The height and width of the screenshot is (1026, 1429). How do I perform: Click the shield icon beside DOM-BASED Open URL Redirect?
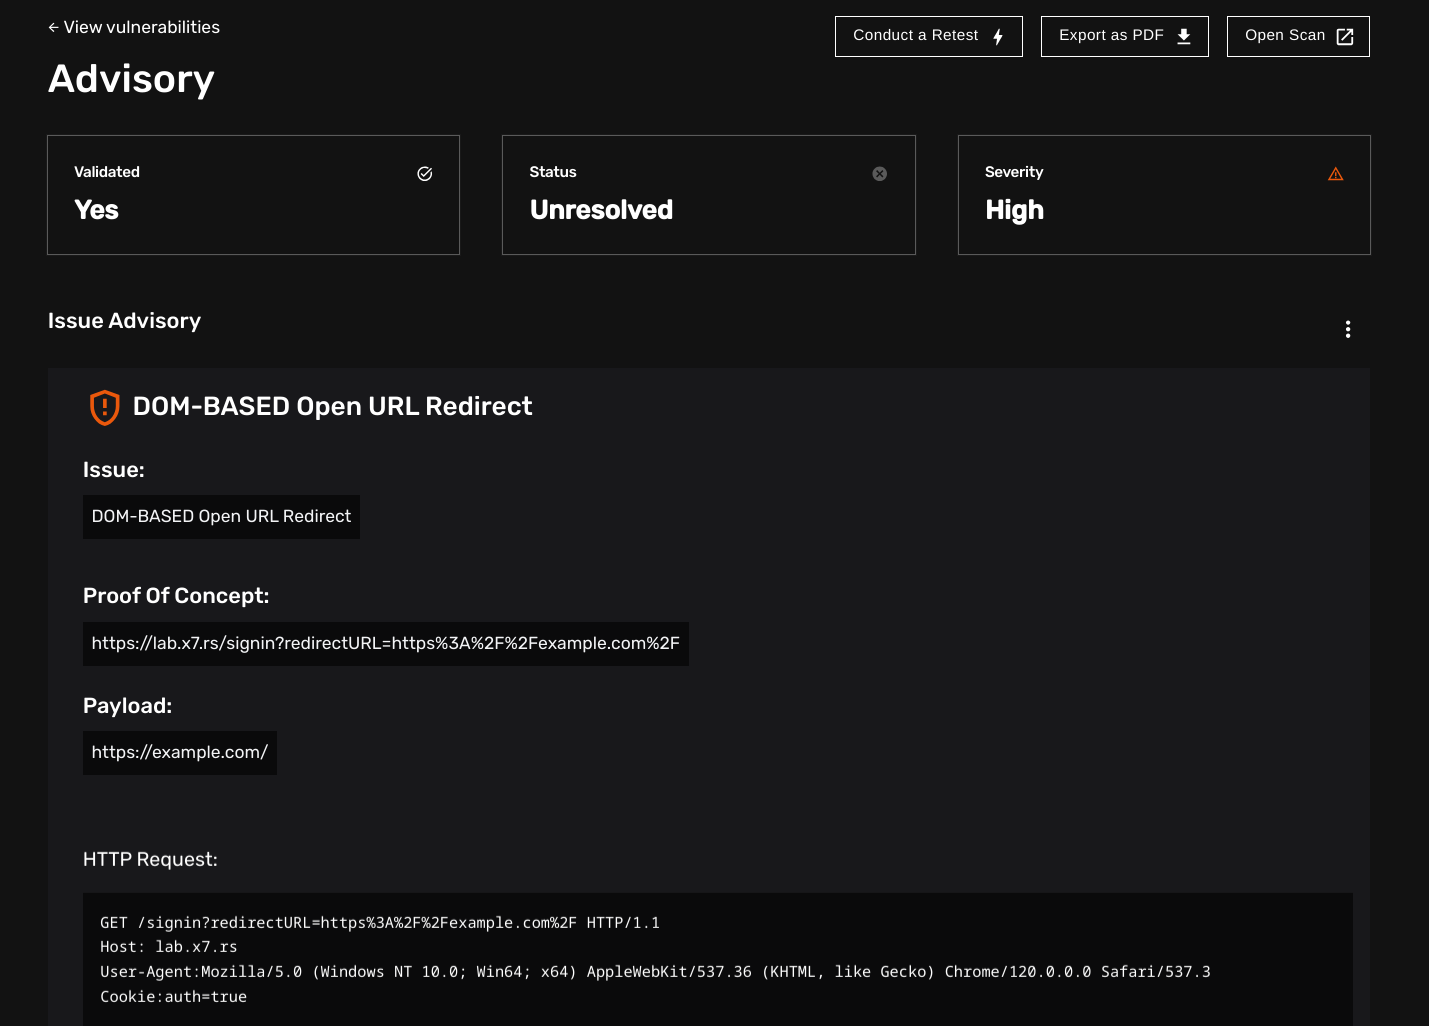104,407
